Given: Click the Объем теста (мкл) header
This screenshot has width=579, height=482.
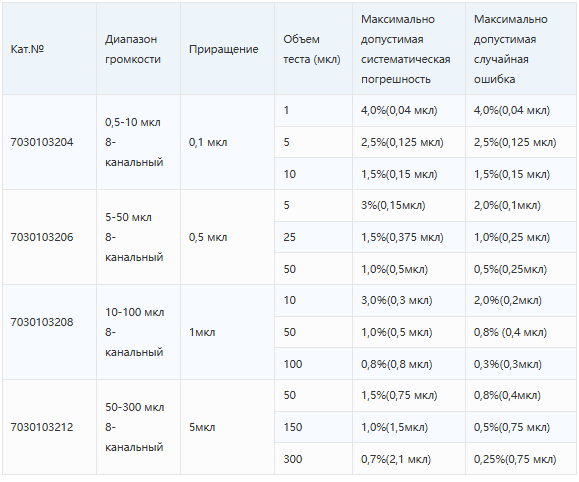Looking at the screenshot, I should tap(312, 49).
